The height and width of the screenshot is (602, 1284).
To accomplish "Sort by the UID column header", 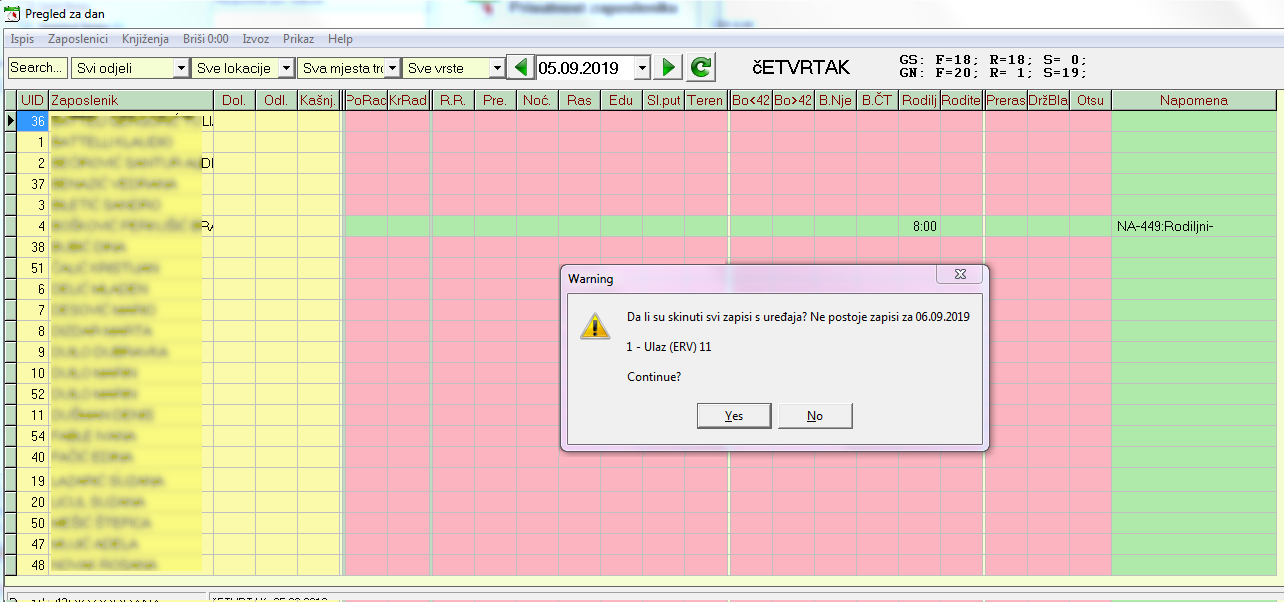I will coord(32,100).
